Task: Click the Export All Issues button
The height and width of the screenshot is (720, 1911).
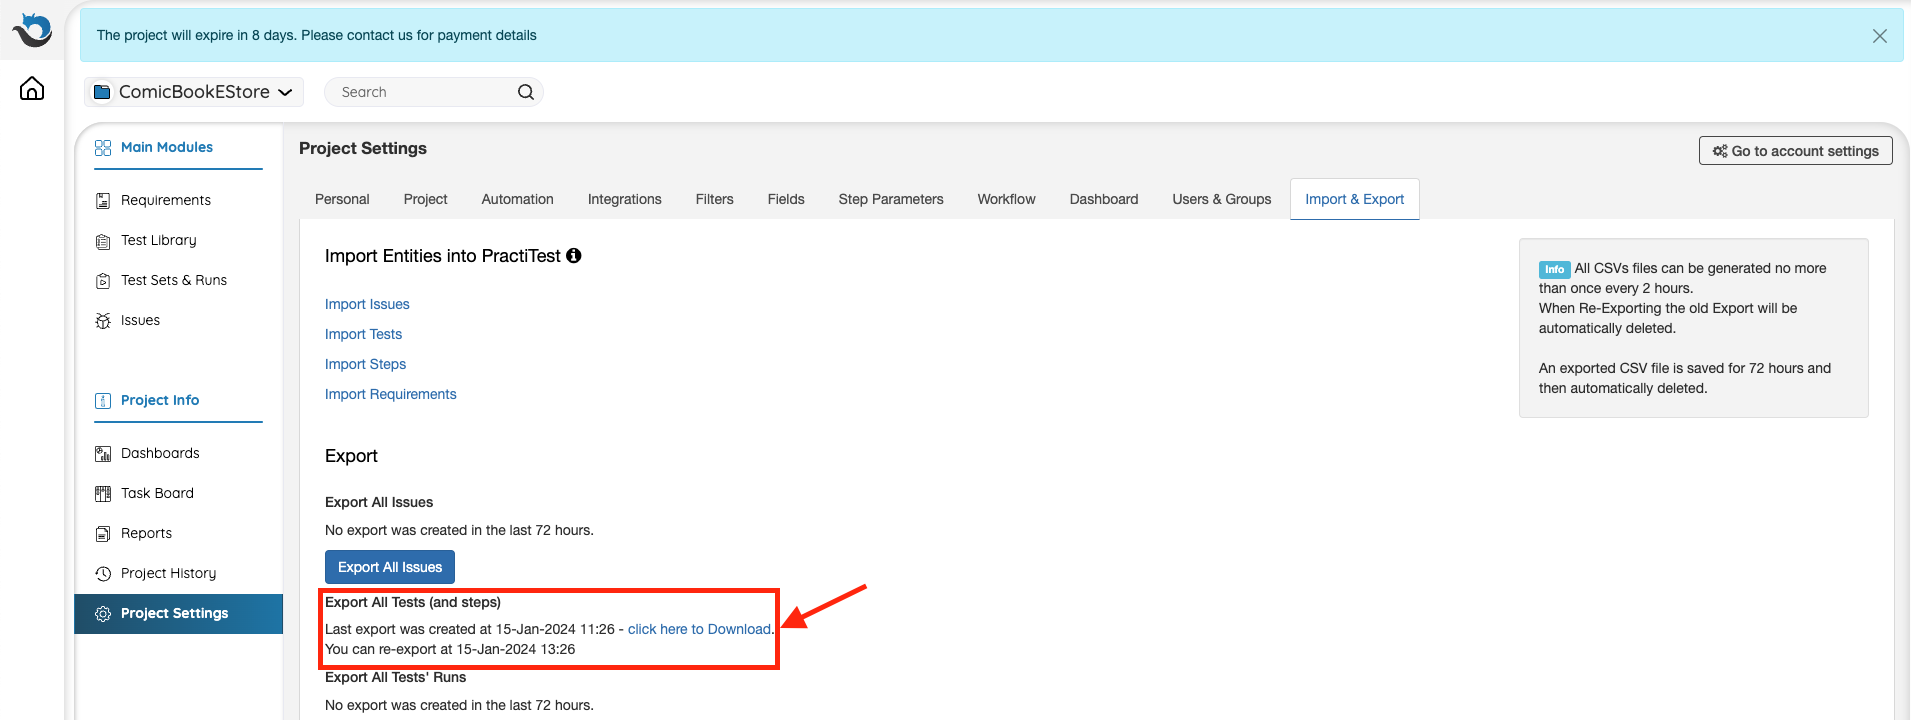Action: click(390, 567)
